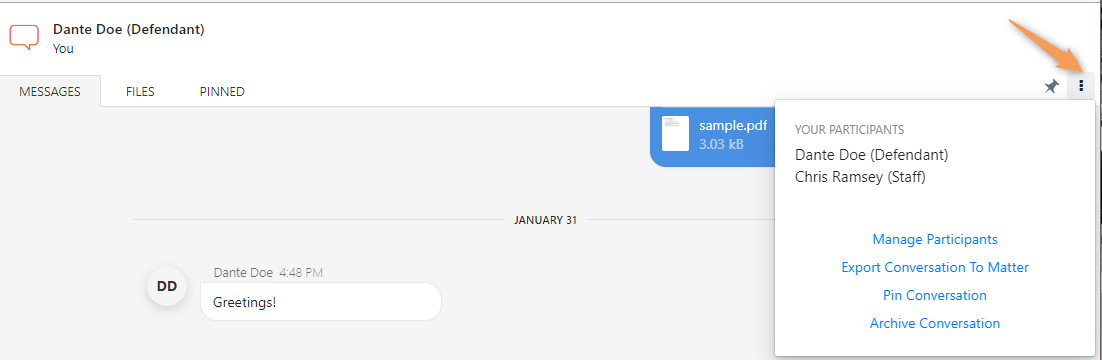The height and width of the screenshot is (360, 1102).
Task: Click the orange chat bubble conversation icon
Action: click(x=24, y=37)
